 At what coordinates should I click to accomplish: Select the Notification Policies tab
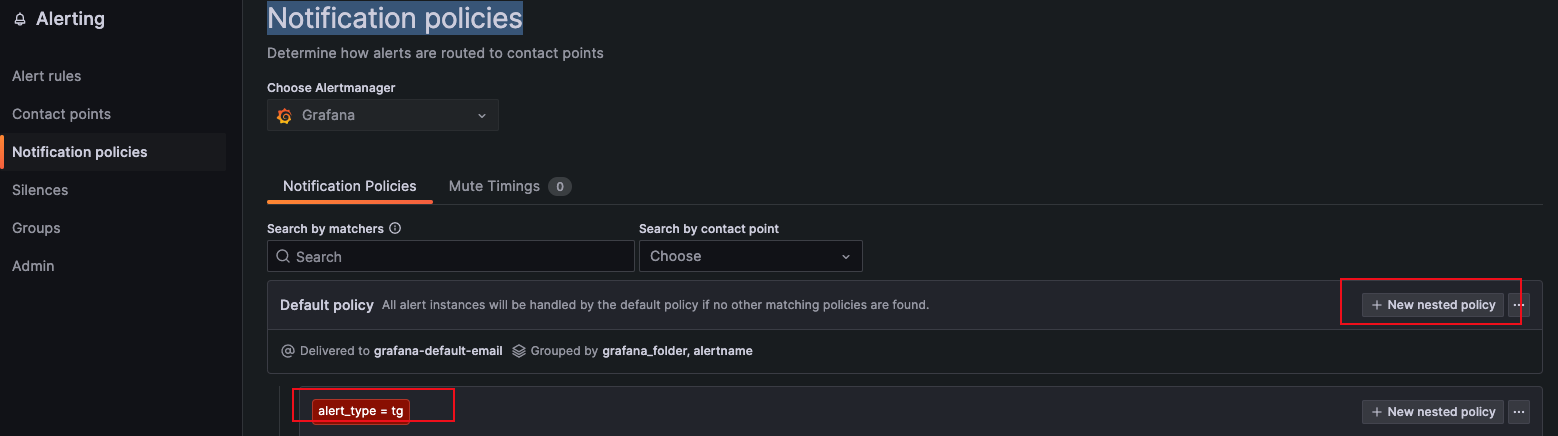[349, 186]
